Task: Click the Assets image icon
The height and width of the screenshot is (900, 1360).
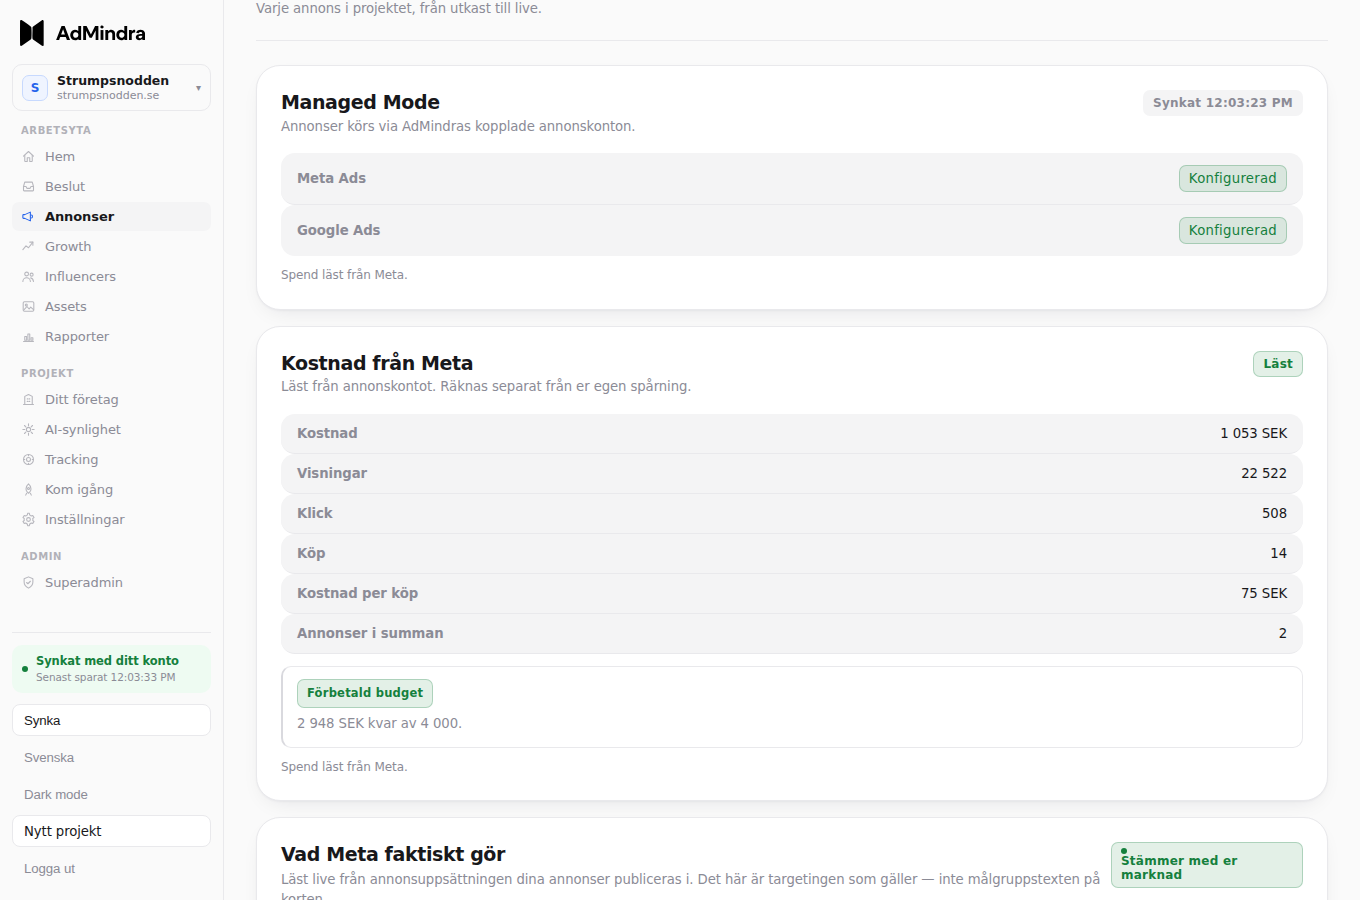Action: pos(28,307)
